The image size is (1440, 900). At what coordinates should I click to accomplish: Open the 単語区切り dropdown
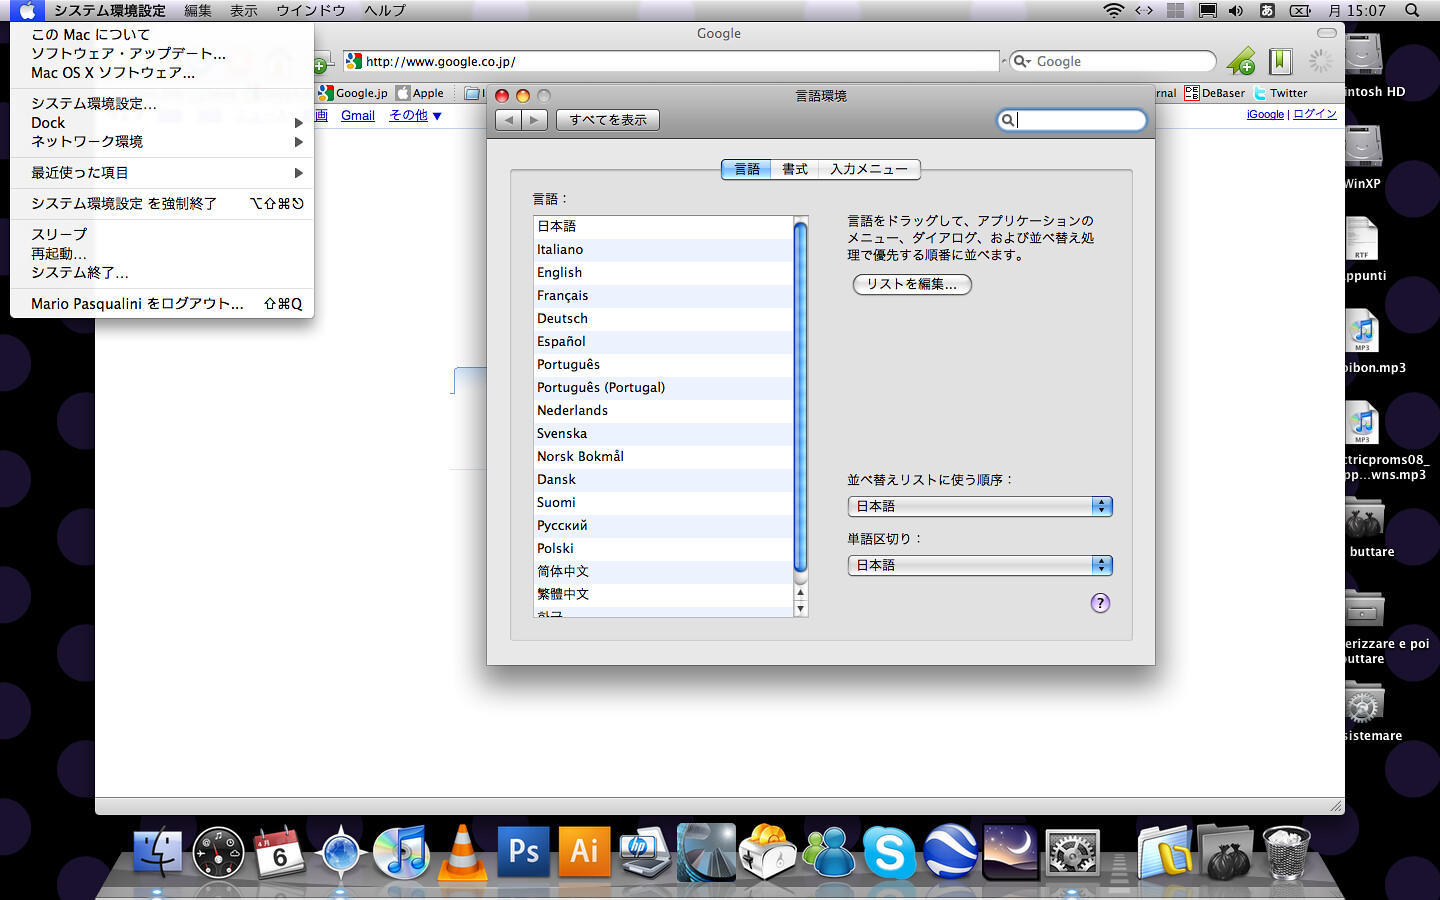pos(979,565)
